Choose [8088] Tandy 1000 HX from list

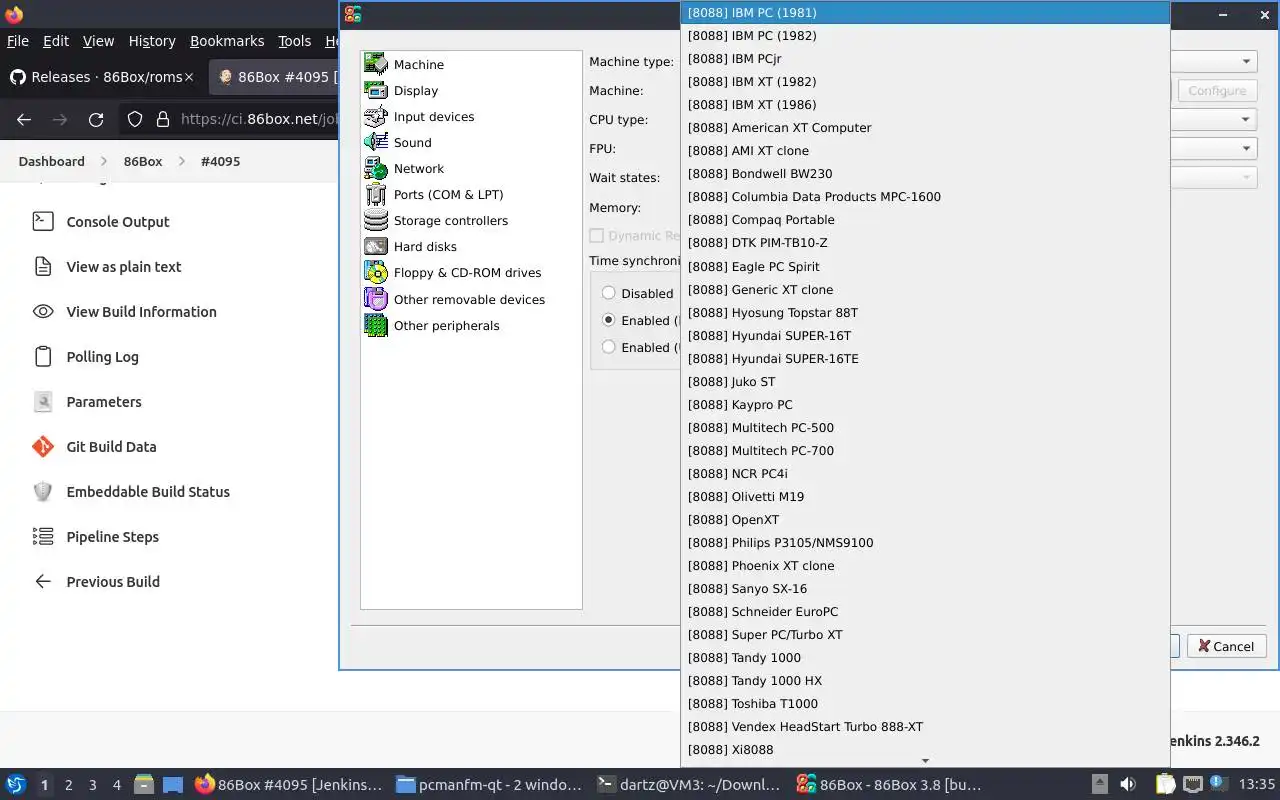pos(925,680)
